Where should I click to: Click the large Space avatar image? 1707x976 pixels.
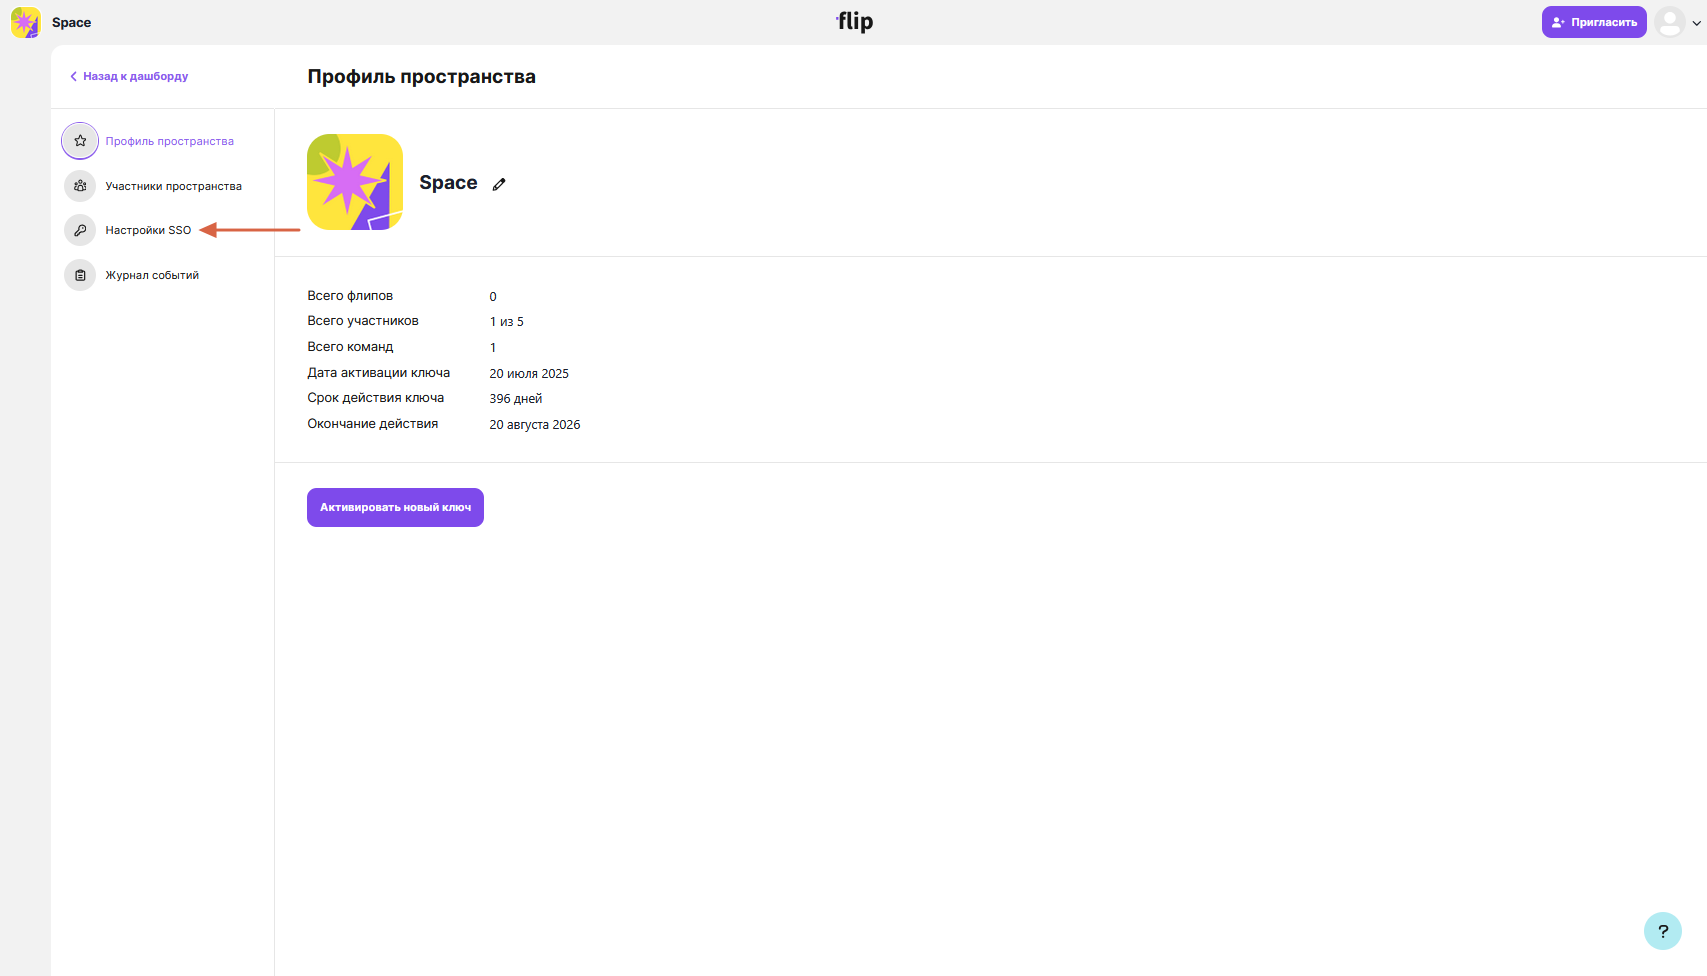(355, 182)
